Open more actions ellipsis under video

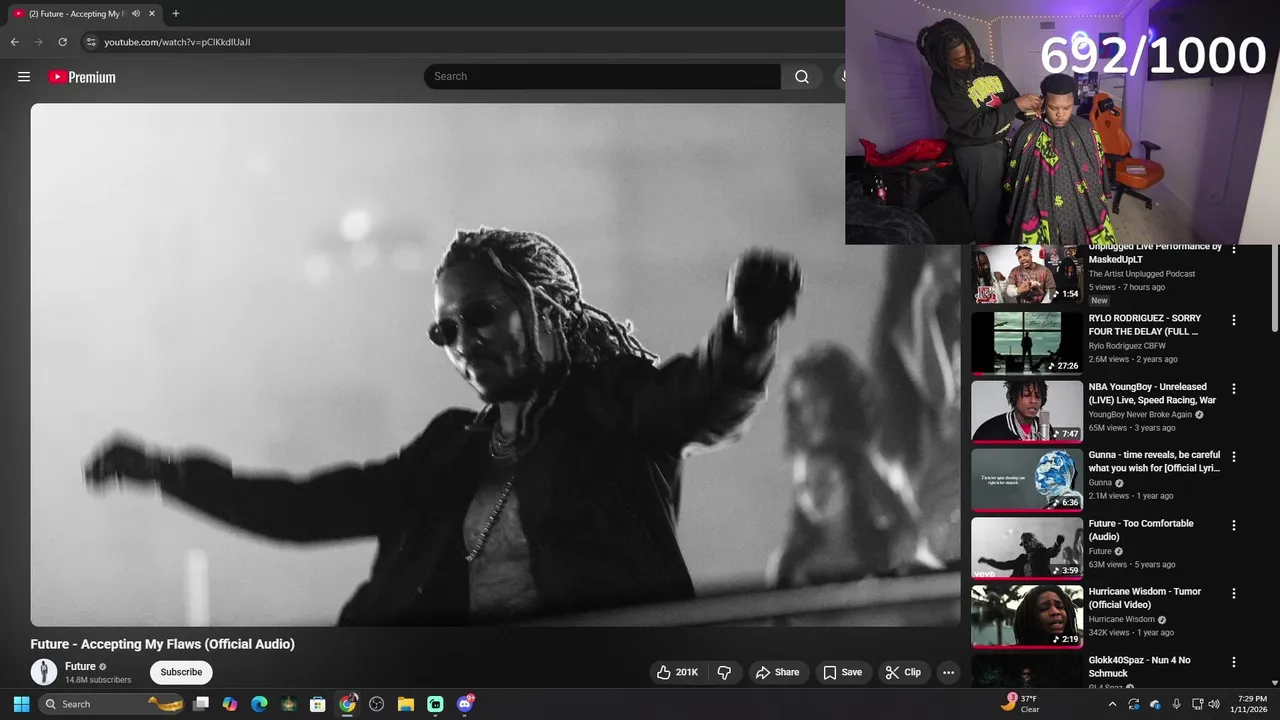pos(949,672)
